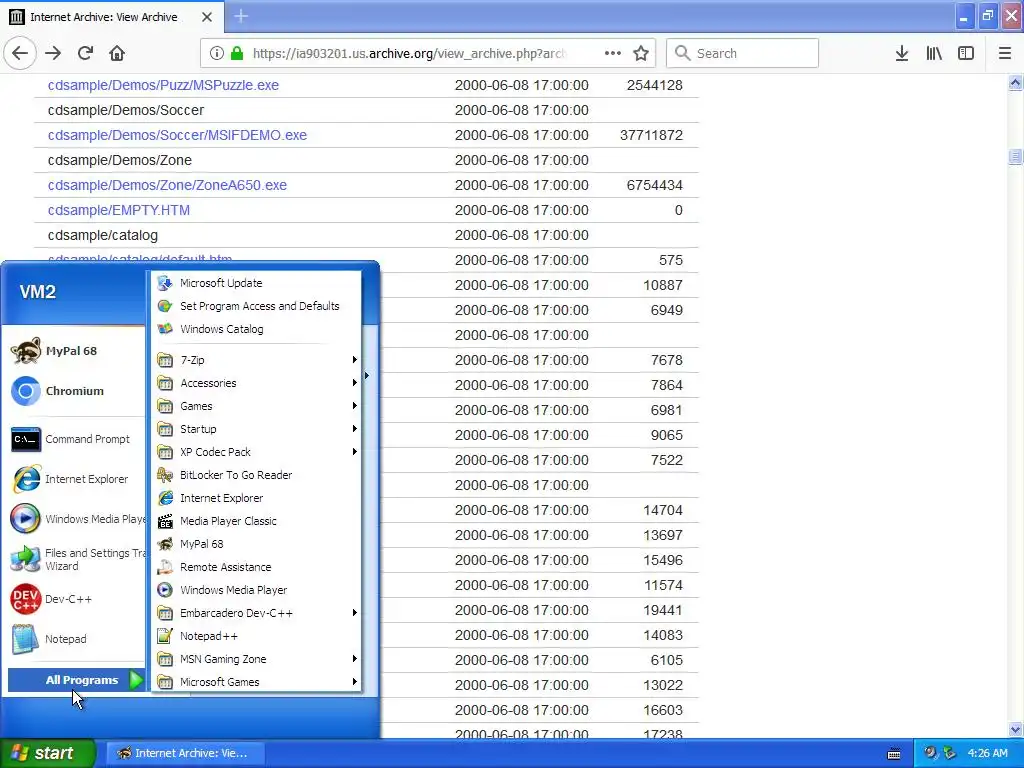Launch Media Player Classic
The image size is (1024, 768).
(256, 520)
